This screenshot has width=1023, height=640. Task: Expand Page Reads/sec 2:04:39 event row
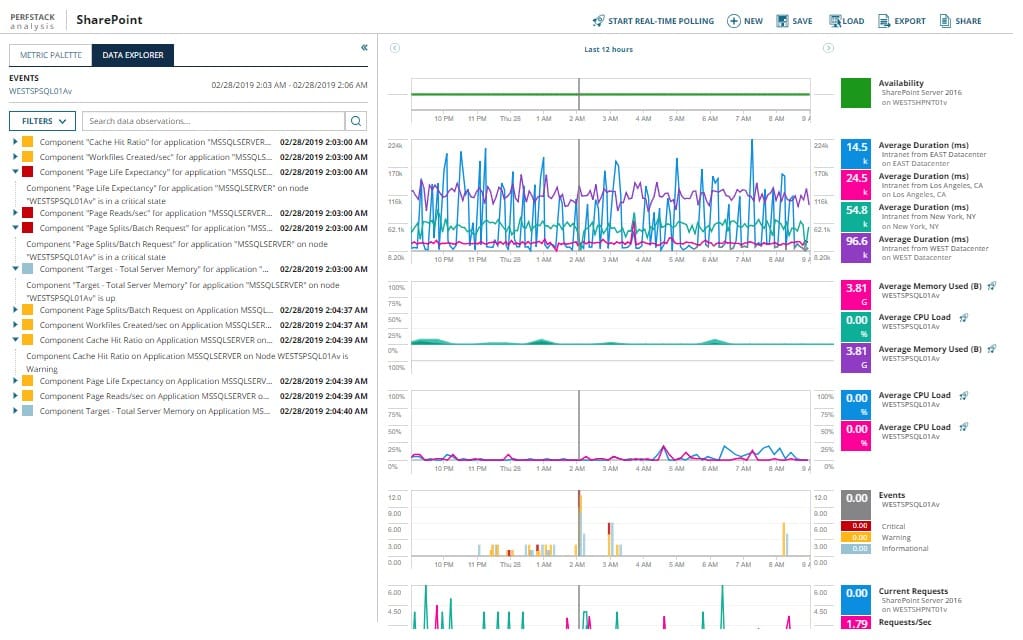click(14, 396)
